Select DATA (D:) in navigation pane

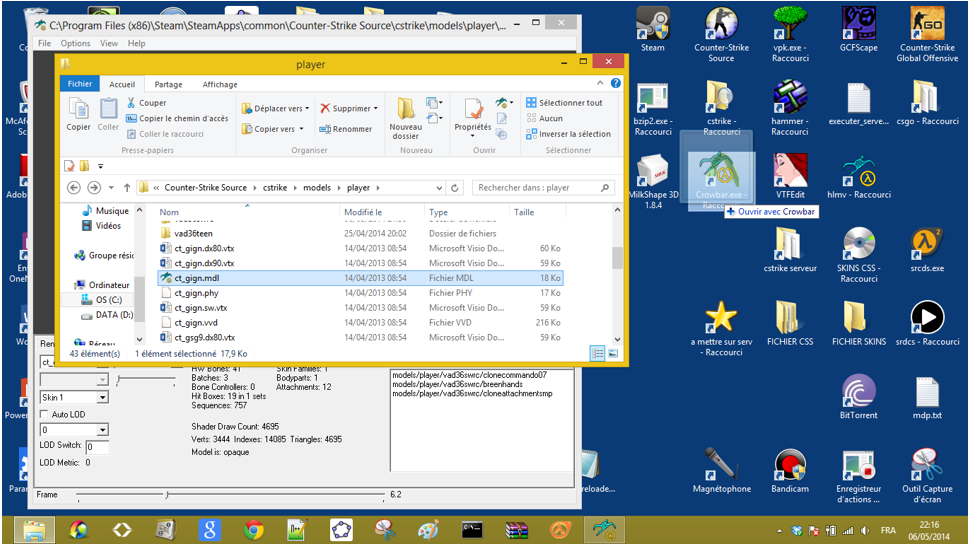click(107, 314)
